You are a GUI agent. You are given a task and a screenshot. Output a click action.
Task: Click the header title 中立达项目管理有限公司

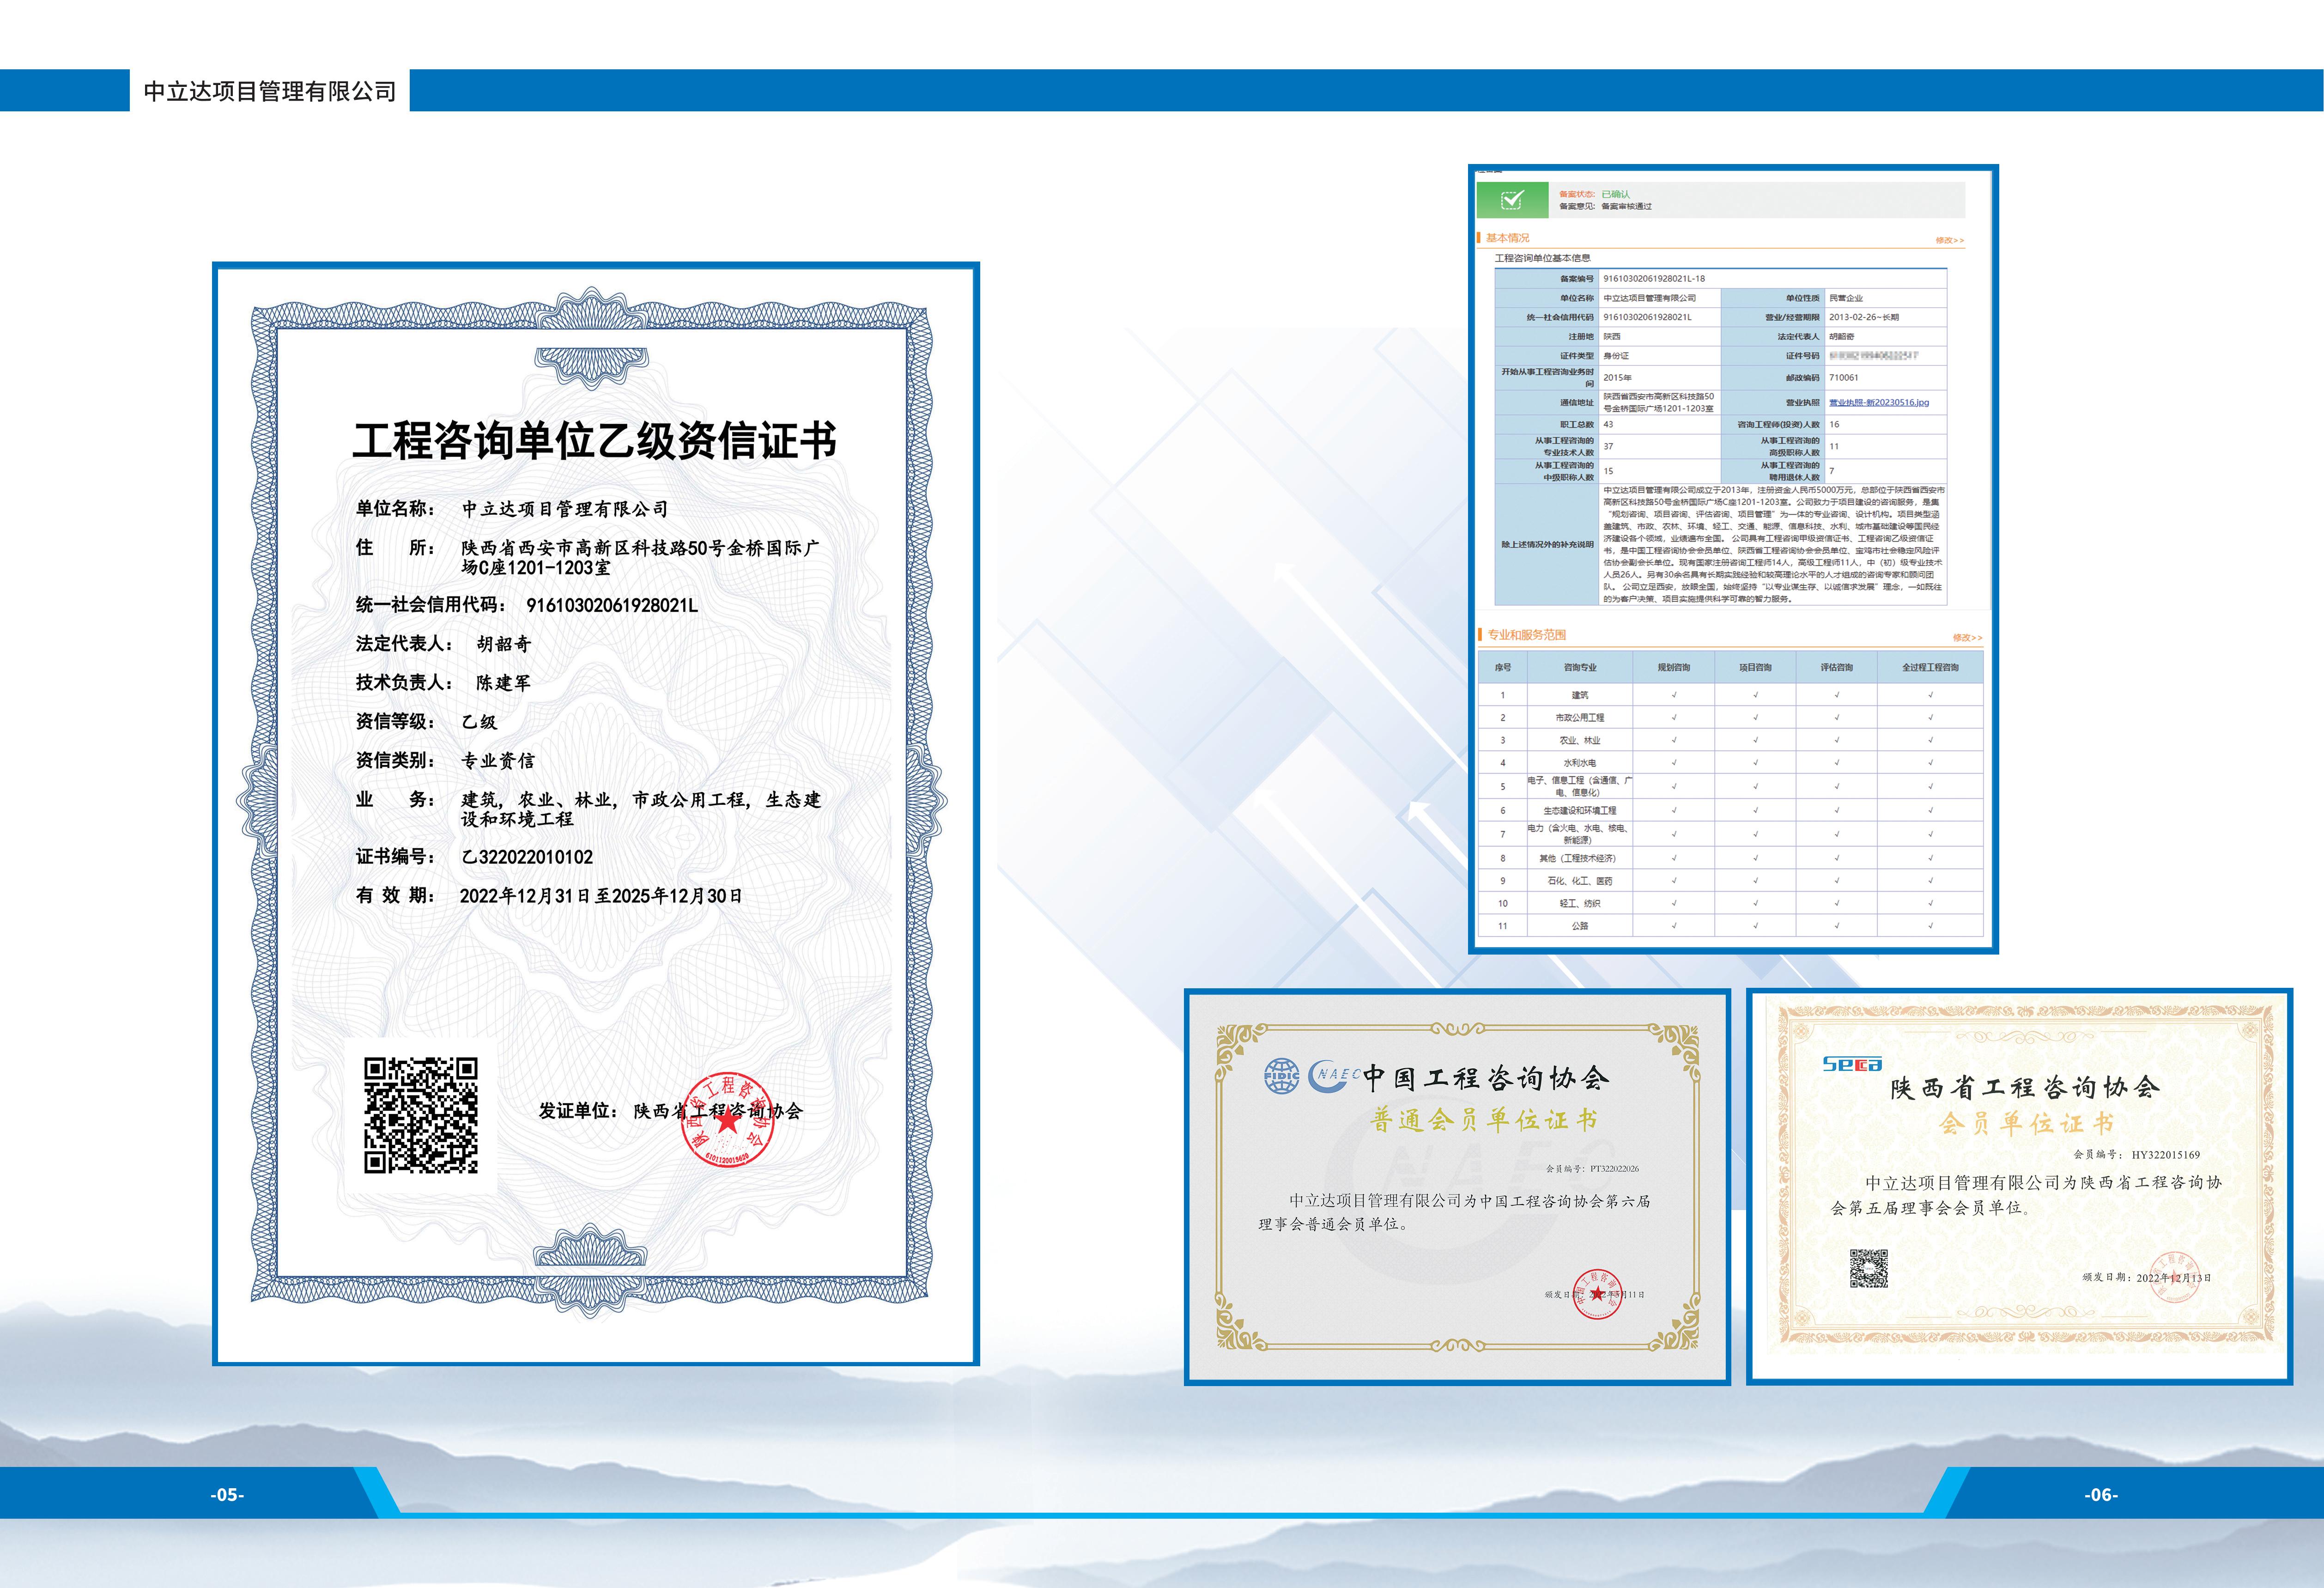[x=270, y=91]
